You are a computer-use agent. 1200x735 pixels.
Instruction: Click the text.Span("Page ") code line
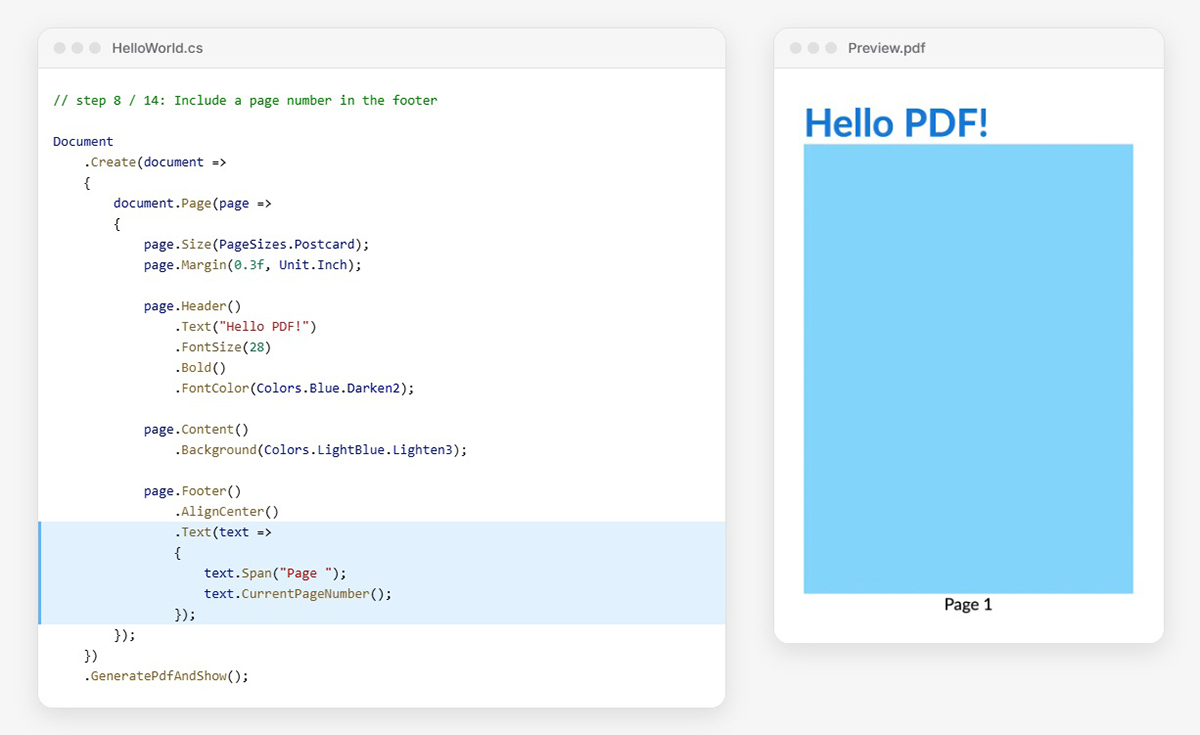[275, 573]
